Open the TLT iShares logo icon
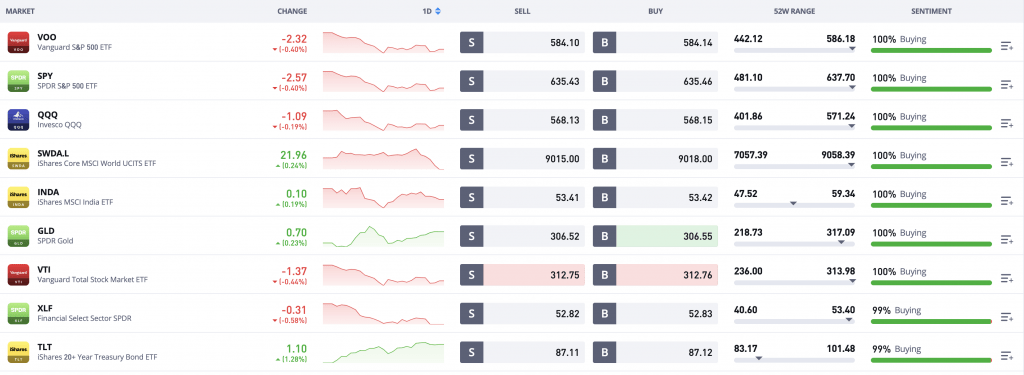 (x=18, y=352)
